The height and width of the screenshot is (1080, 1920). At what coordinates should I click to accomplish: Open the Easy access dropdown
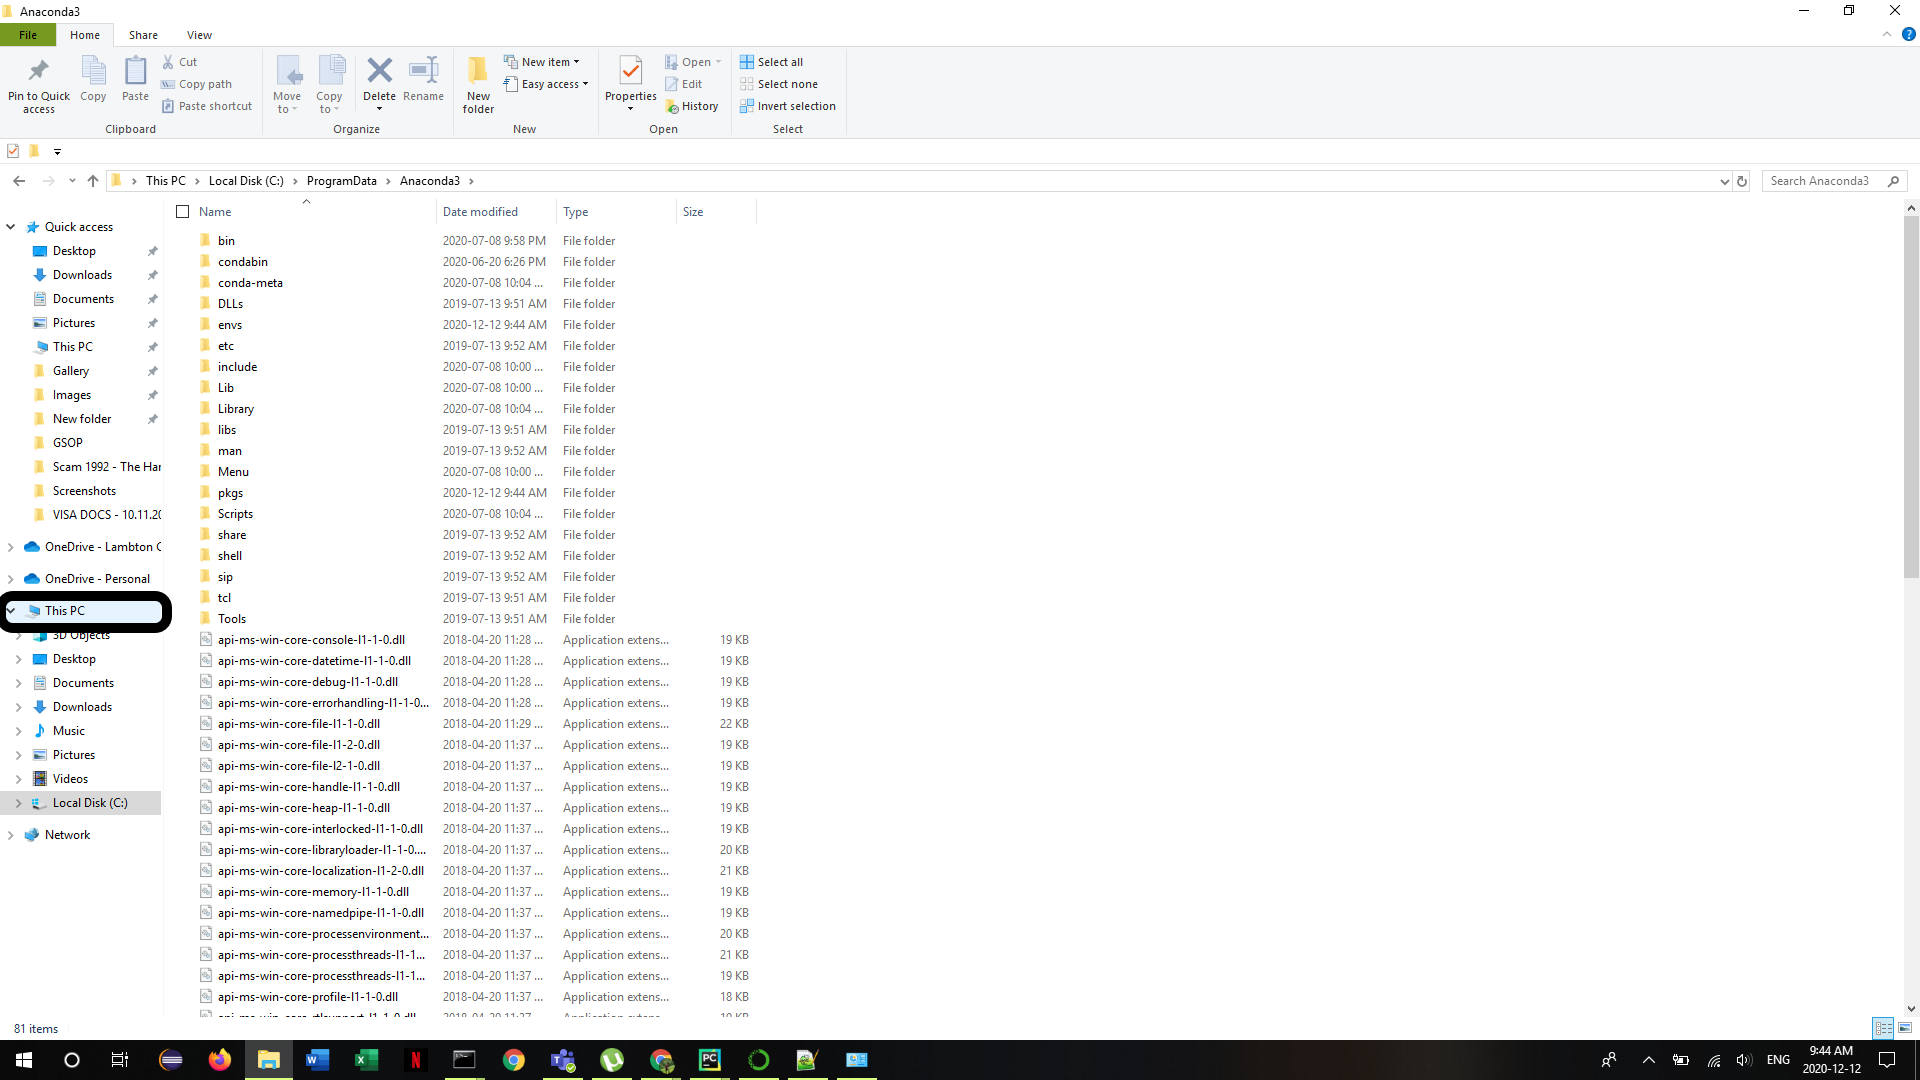pos(546,84)
